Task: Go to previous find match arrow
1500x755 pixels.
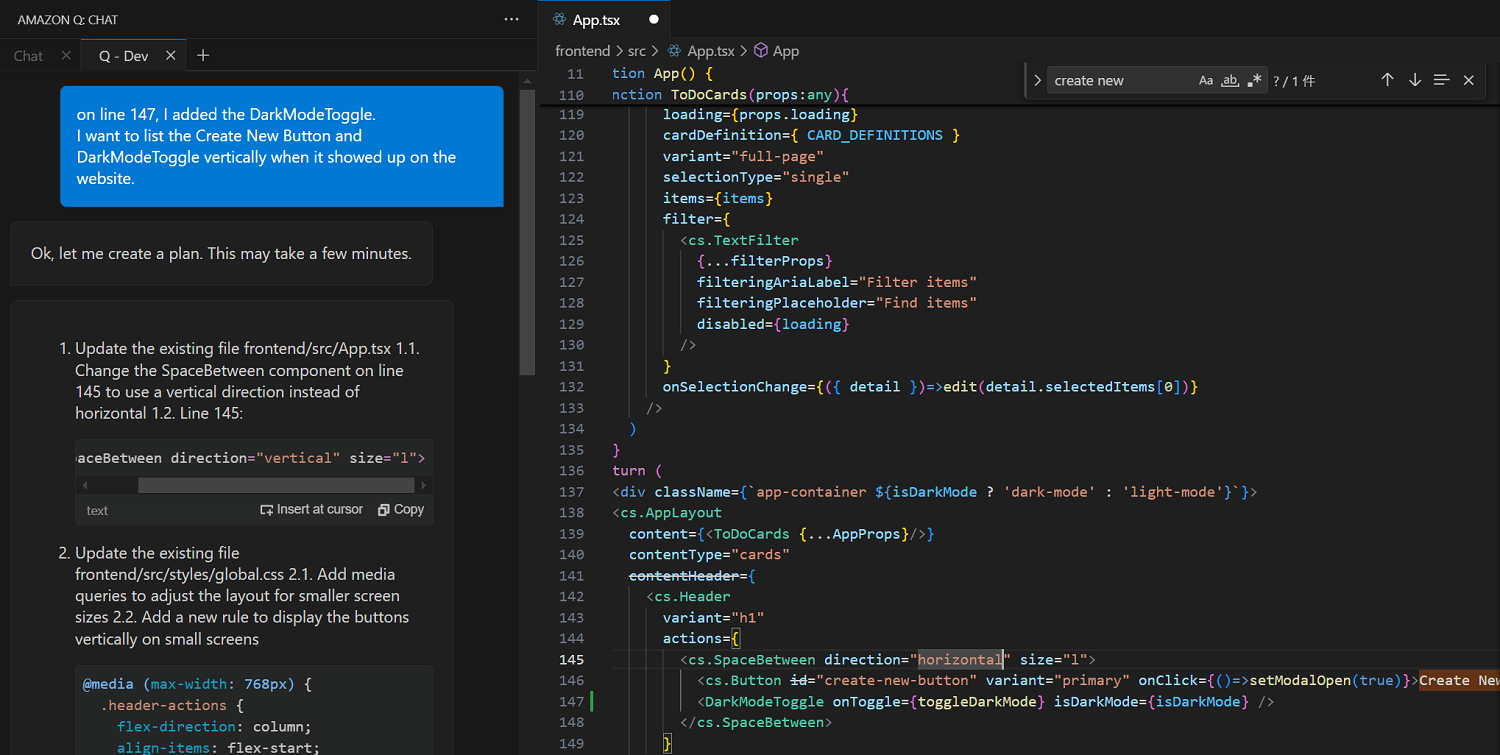Action: point(1387,80)
